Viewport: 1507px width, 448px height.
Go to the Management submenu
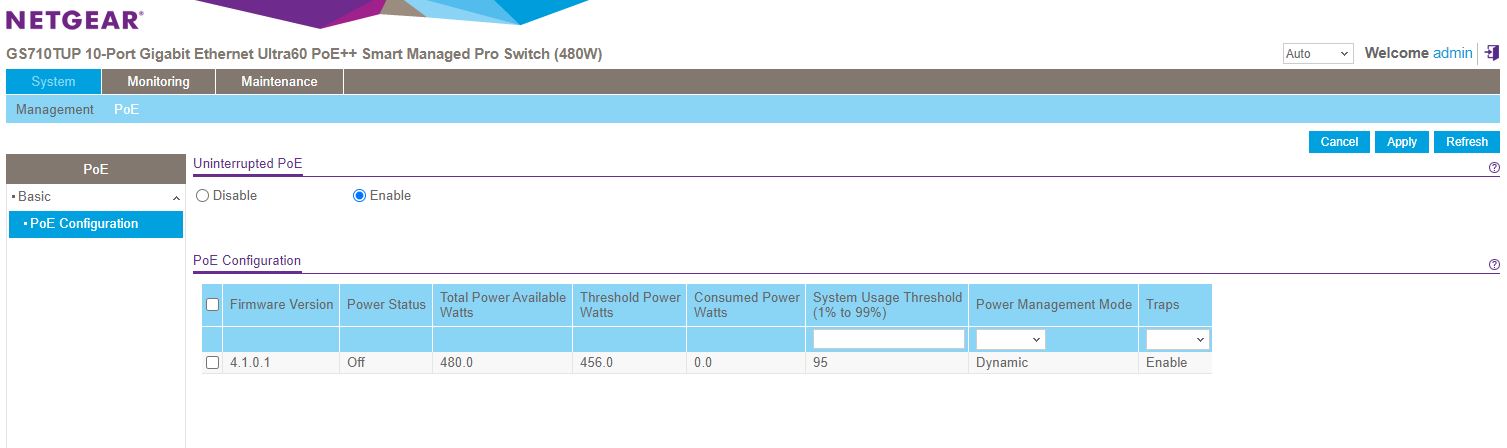pos(55,110)
